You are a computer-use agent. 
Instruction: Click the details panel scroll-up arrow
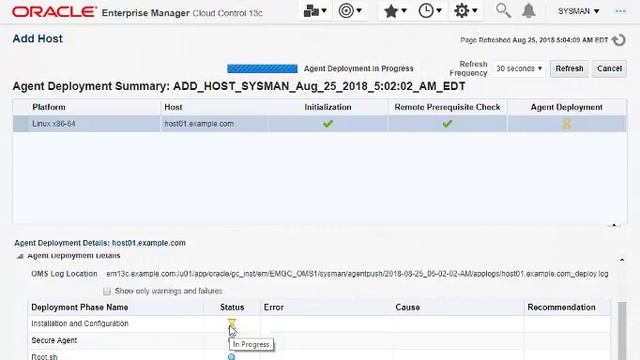pos(622,260)
